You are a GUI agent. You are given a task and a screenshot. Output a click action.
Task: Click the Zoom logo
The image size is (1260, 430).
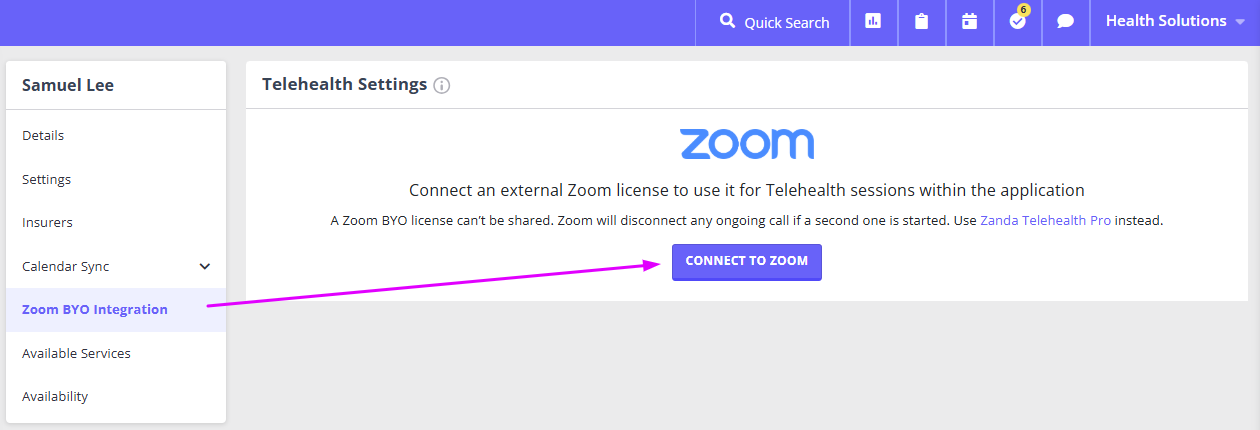(747, 144)
